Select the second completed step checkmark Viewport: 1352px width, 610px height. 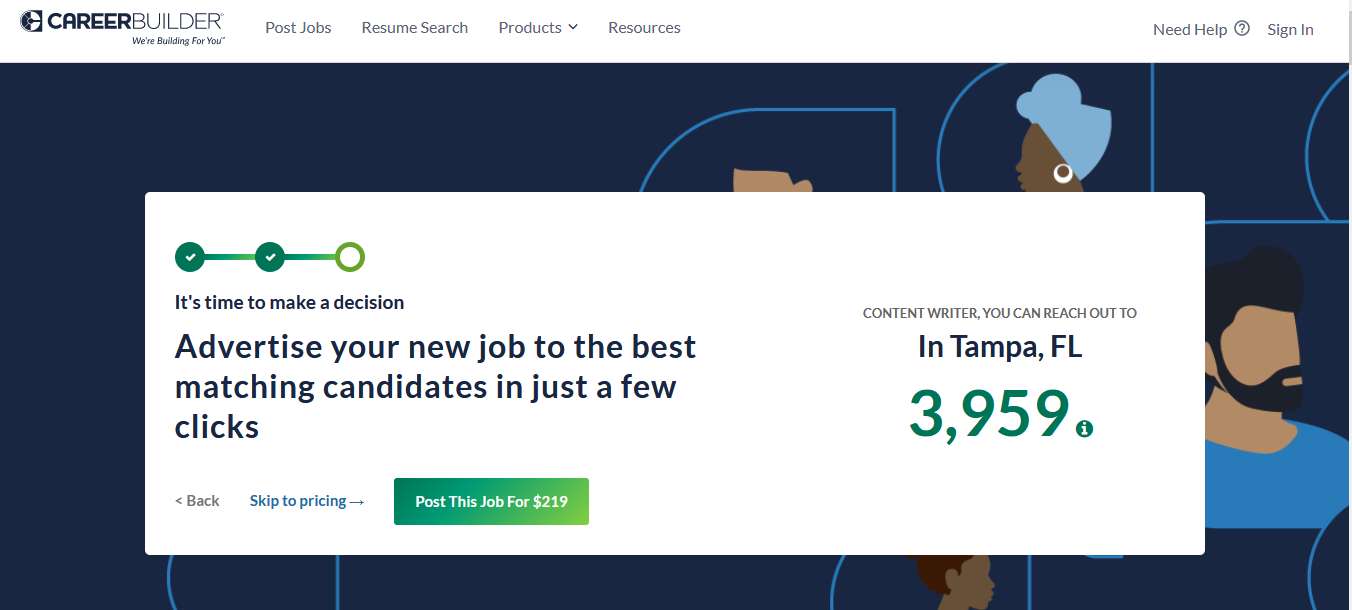[x=270, y=256]
